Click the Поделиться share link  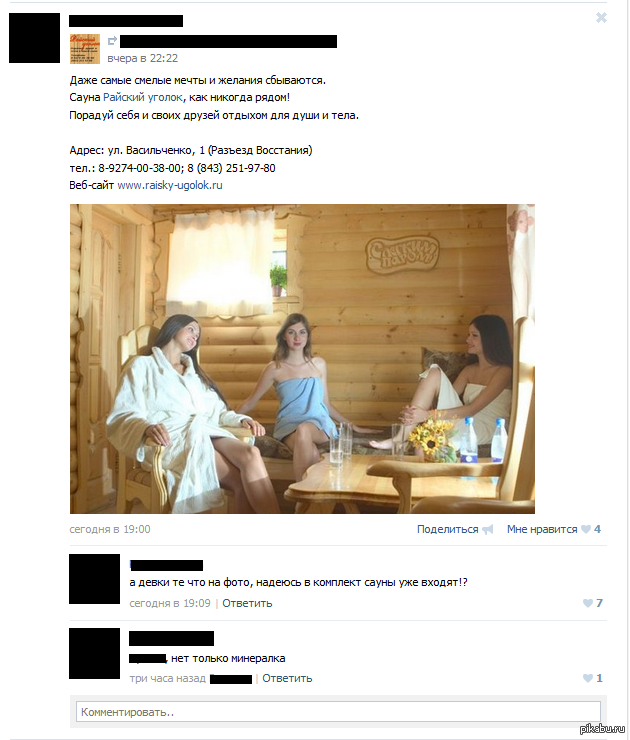click(x=447, y=530)
